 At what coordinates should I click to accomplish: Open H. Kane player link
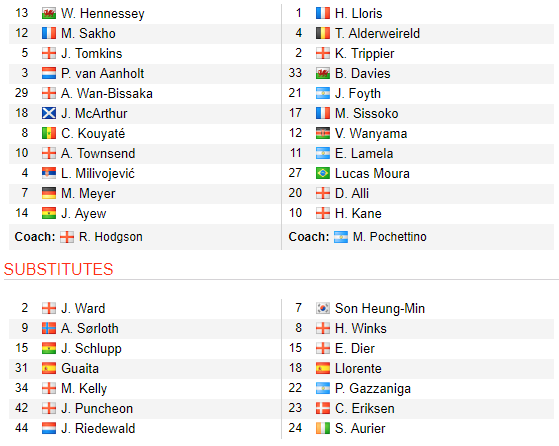click(358, 213)
